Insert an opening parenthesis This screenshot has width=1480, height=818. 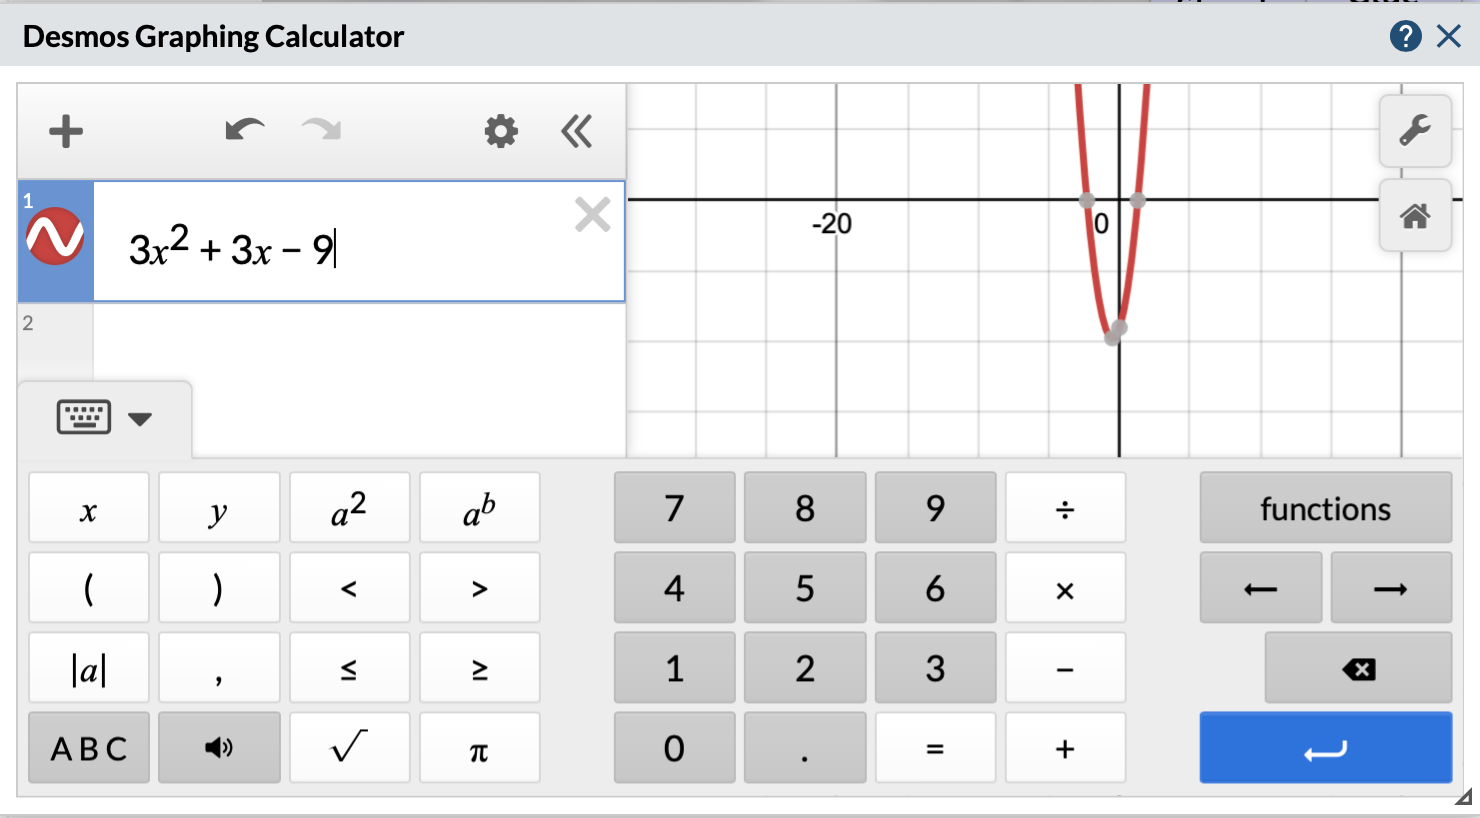point(89,588)
